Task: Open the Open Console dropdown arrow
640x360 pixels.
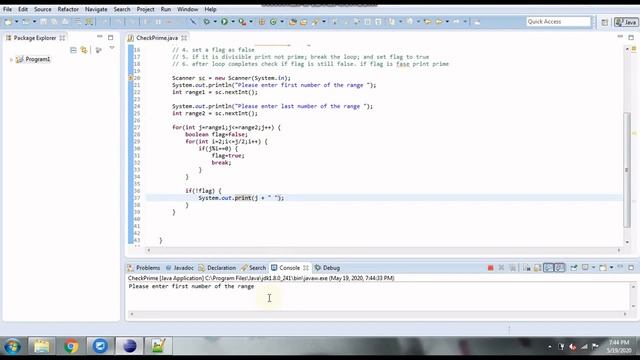Action: pos(611,268)
